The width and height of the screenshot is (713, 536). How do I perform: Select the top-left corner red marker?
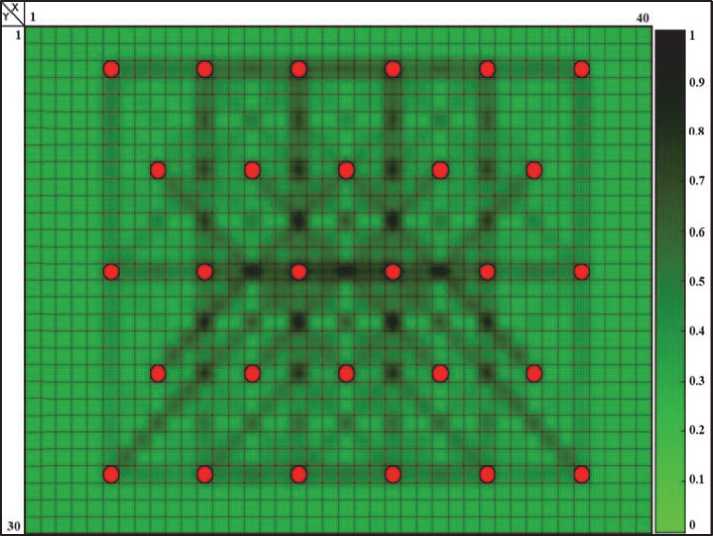(111, 69)
